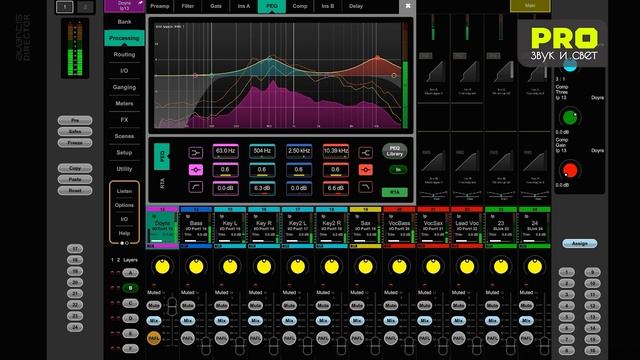Click the teal 504 Hz band node on EQ graph

click(x=269, y=60)
